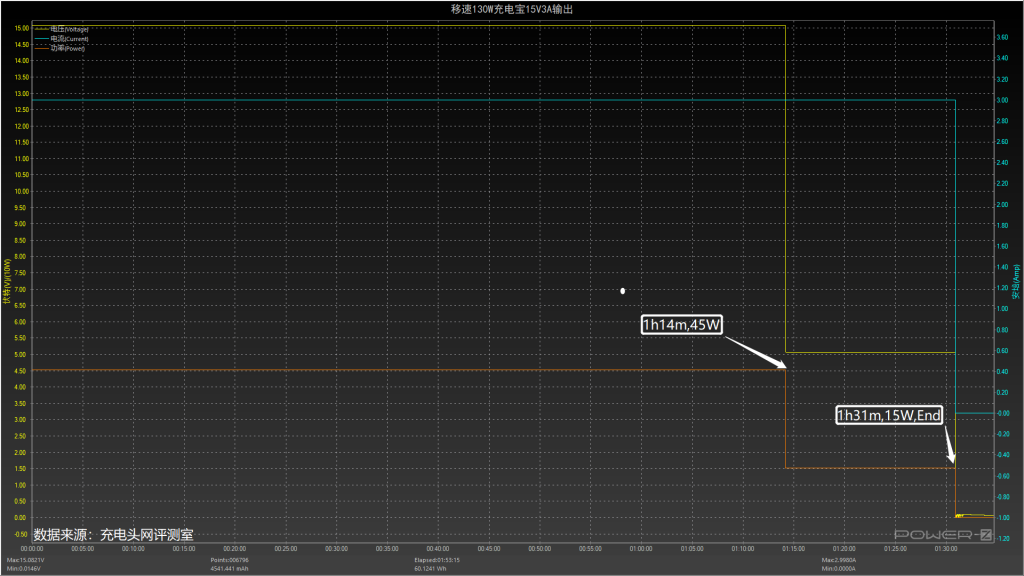Click the 01:00:00 time axis label
This screenshot has width=1024, height=576.
point(641,549)
